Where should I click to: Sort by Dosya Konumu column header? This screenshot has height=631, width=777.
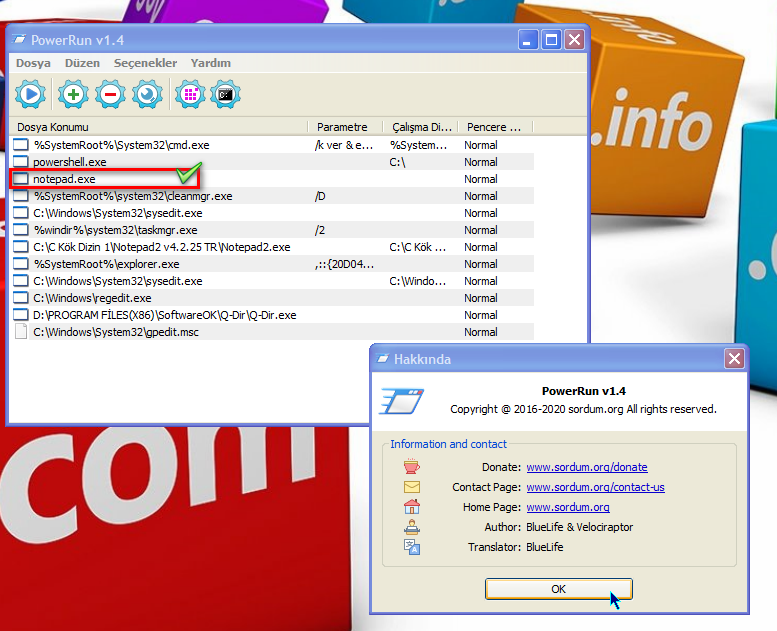click(159, 127)
